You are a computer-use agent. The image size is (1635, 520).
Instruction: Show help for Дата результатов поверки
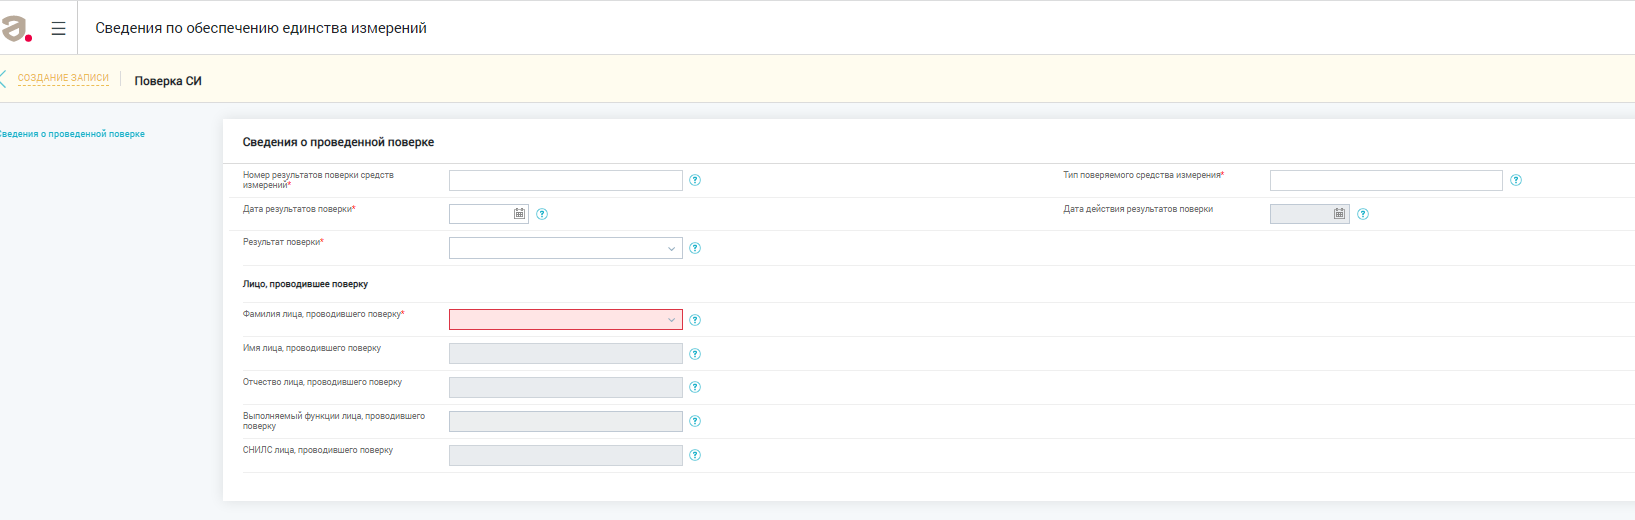(542, 214)
